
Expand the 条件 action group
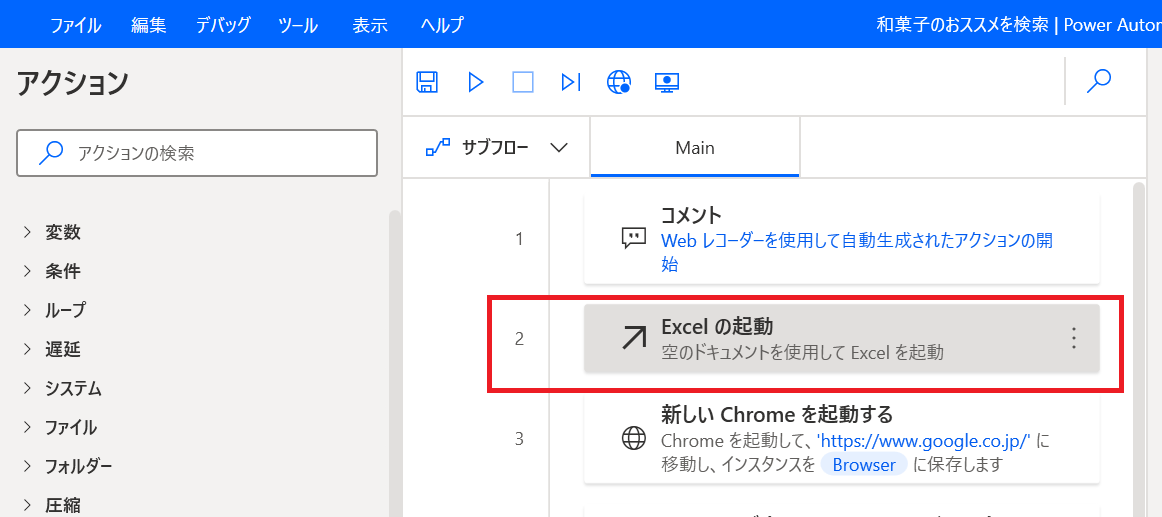tap(27, 272)
